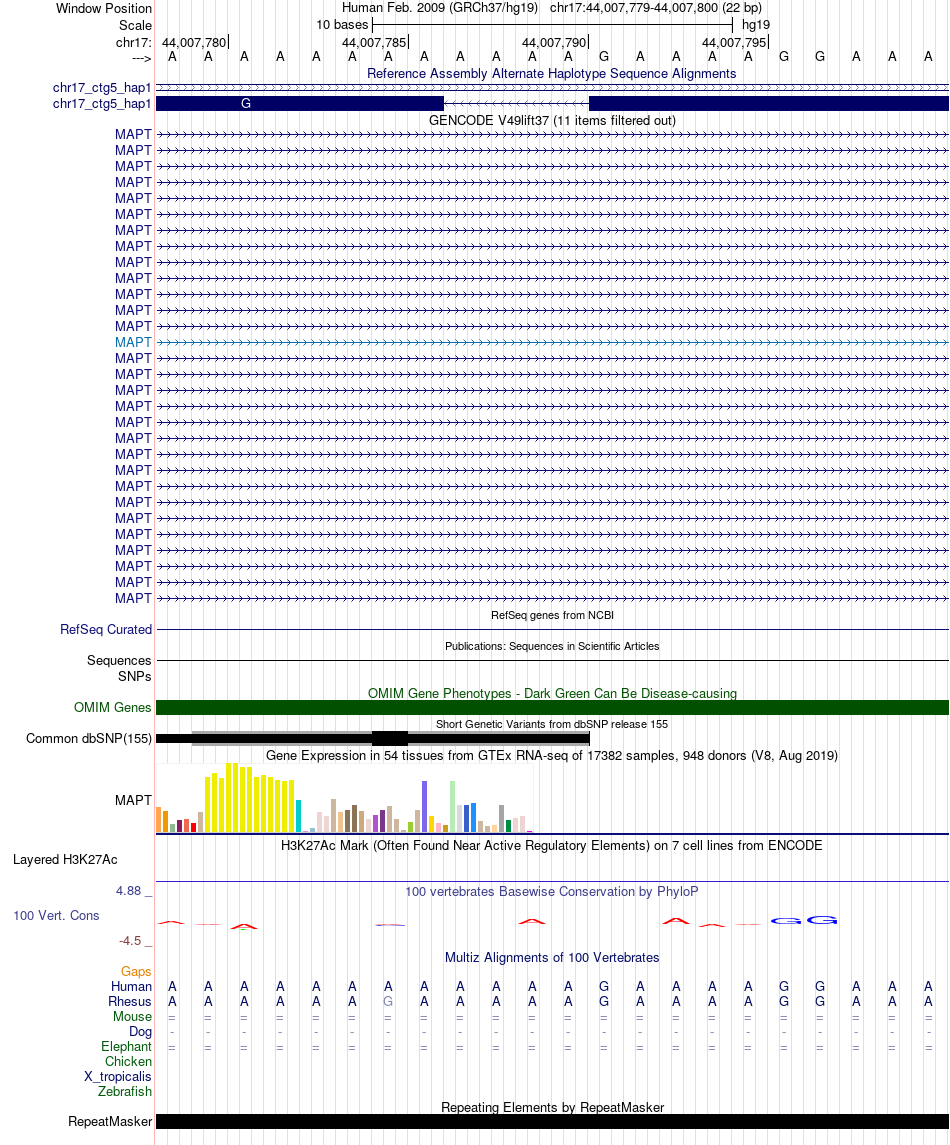Select the 44,007,790 ruler coordinate
Screen dimensions: 950x1145
[x=554, y=42]
